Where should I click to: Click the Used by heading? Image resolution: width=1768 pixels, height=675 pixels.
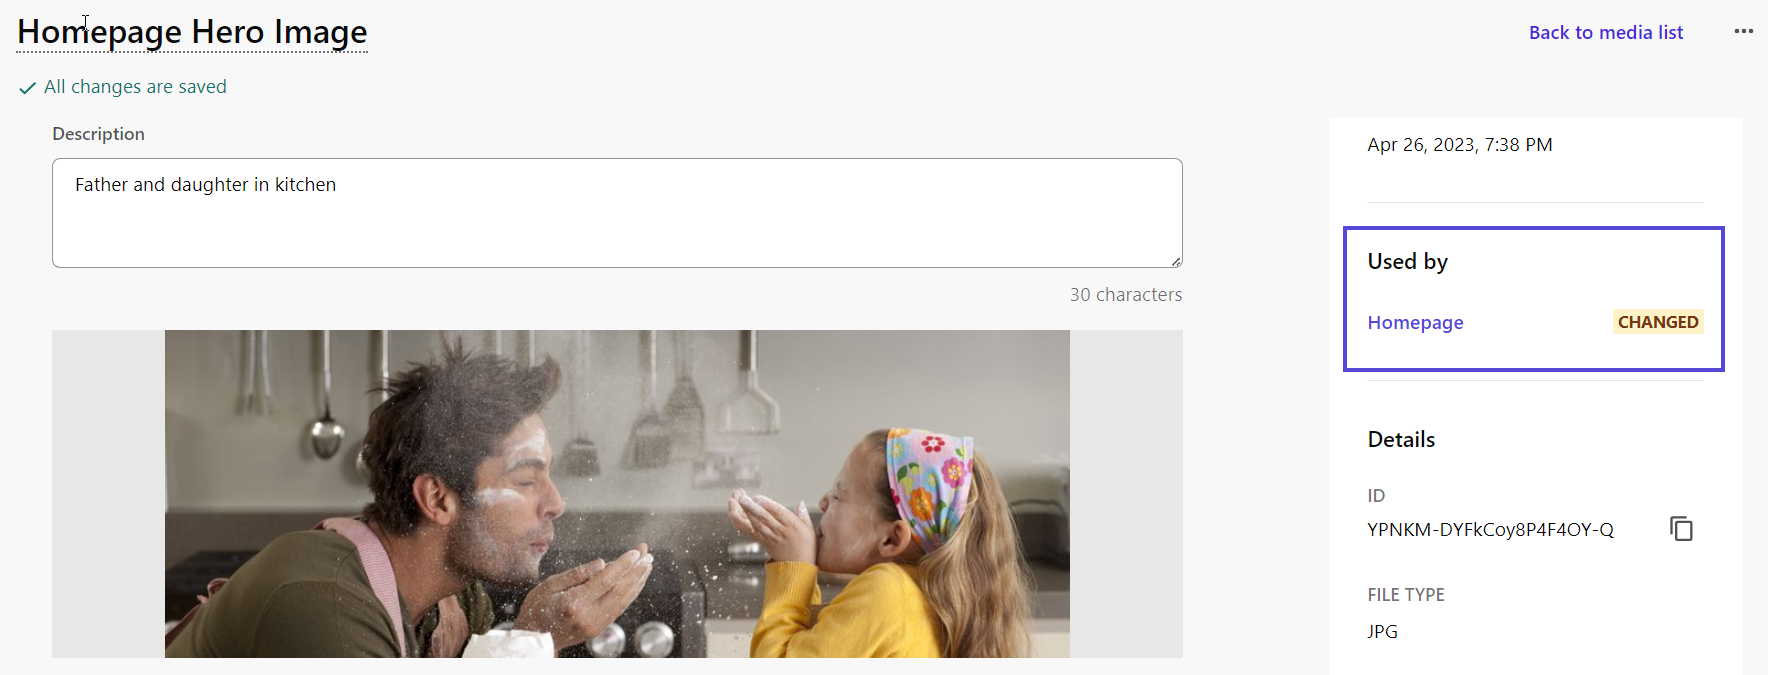click(1407, 261)
